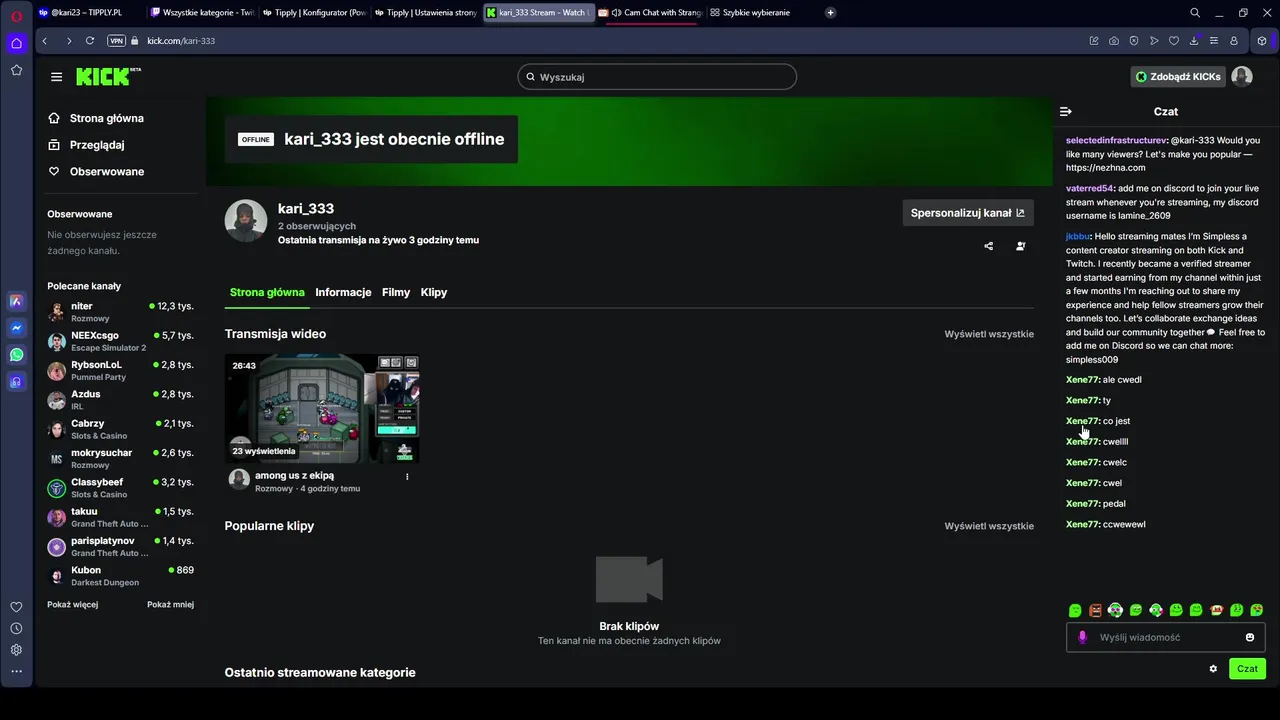The width and height of the screenshot is (1280, 720).
Task: Collapse recommended channels with Pokaż mniej
Action: 170,604
